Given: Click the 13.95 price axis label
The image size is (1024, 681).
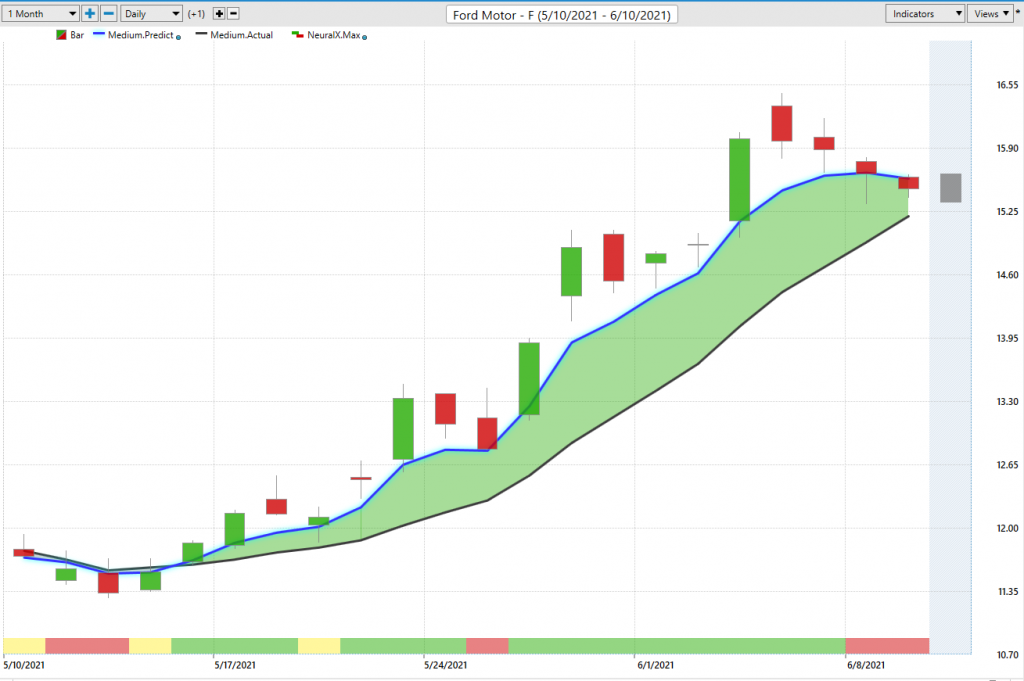Looking at the screenshot, I should coord(1007,338).
